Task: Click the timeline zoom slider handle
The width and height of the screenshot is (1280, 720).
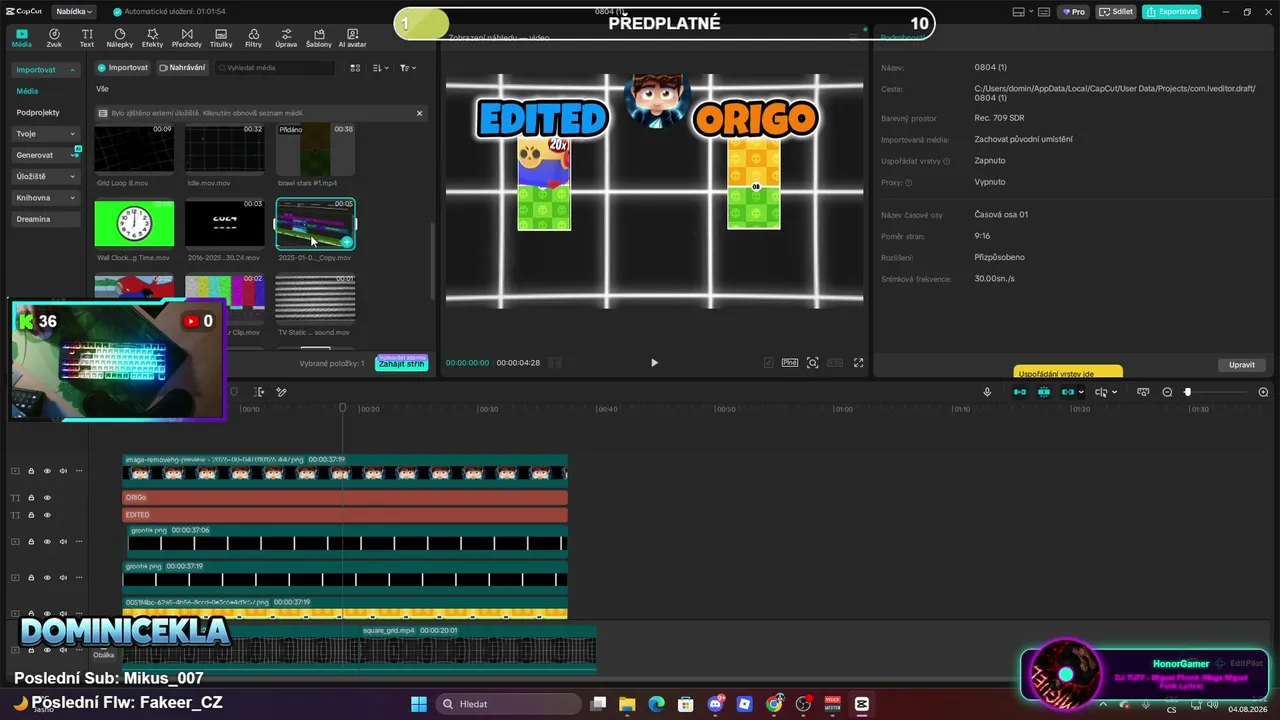Action: click(x=1187, y=392)
